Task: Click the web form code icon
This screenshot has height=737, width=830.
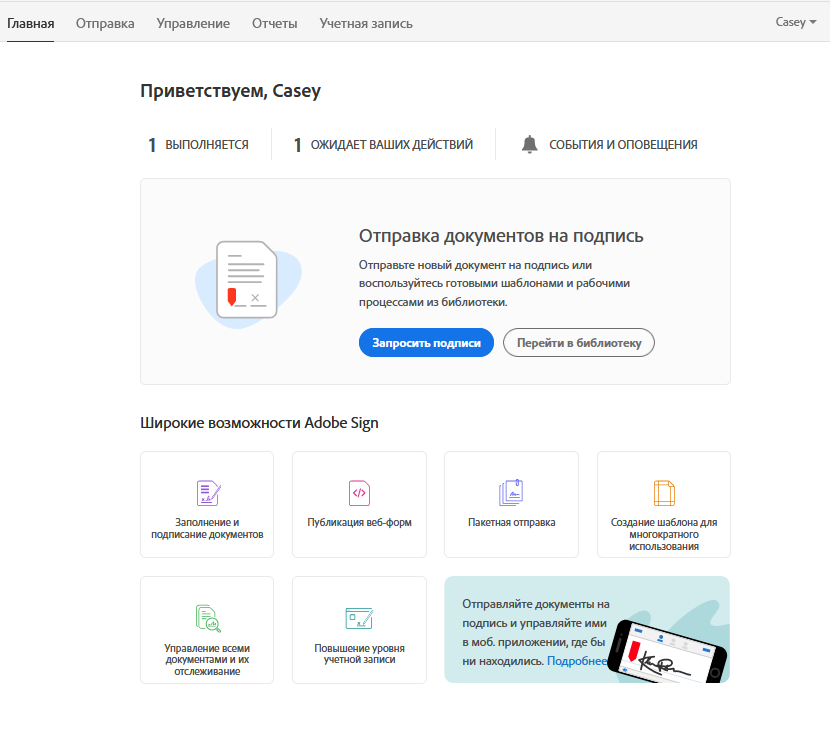Action: click(359, 493)
